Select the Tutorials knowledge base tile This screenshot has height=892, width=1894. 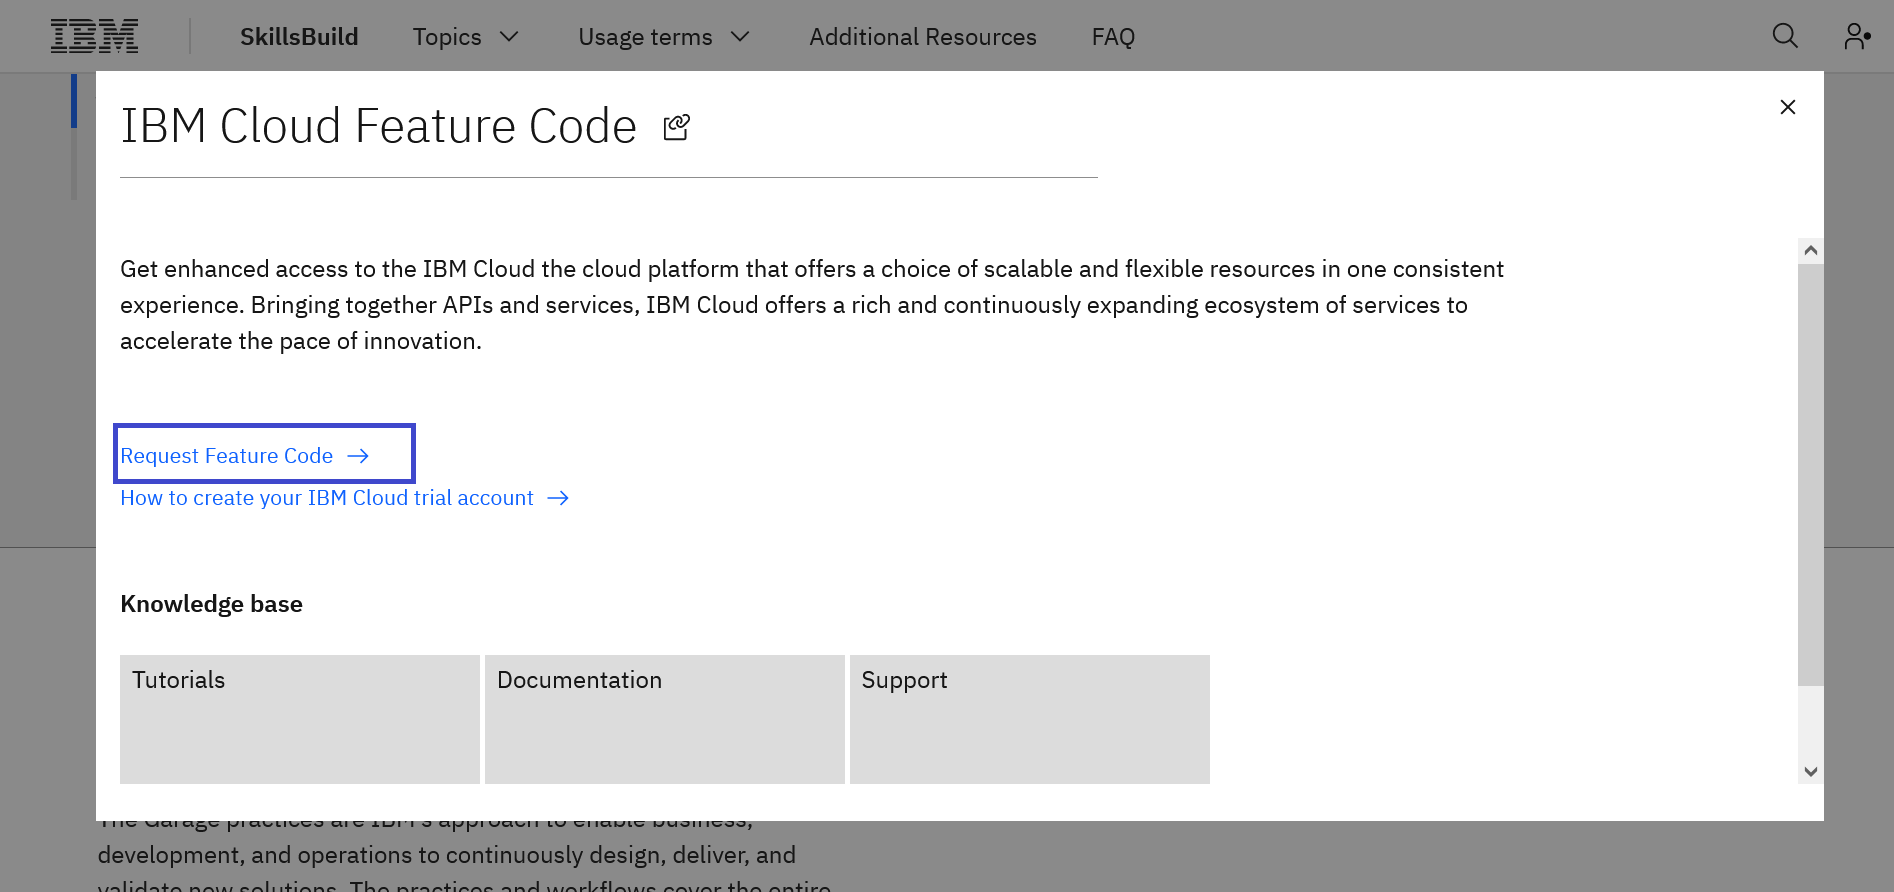(300, 719)
